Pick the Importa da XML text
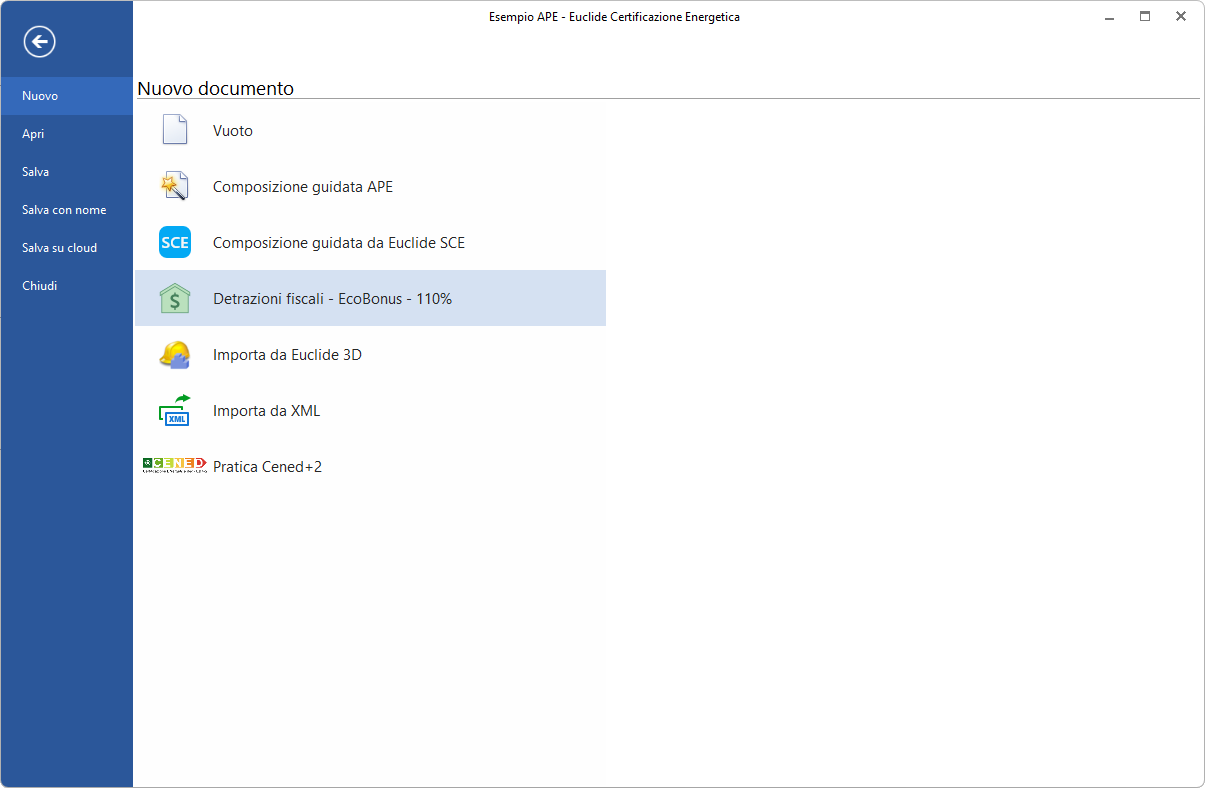 pyautogui.click(x=266, y=411)
